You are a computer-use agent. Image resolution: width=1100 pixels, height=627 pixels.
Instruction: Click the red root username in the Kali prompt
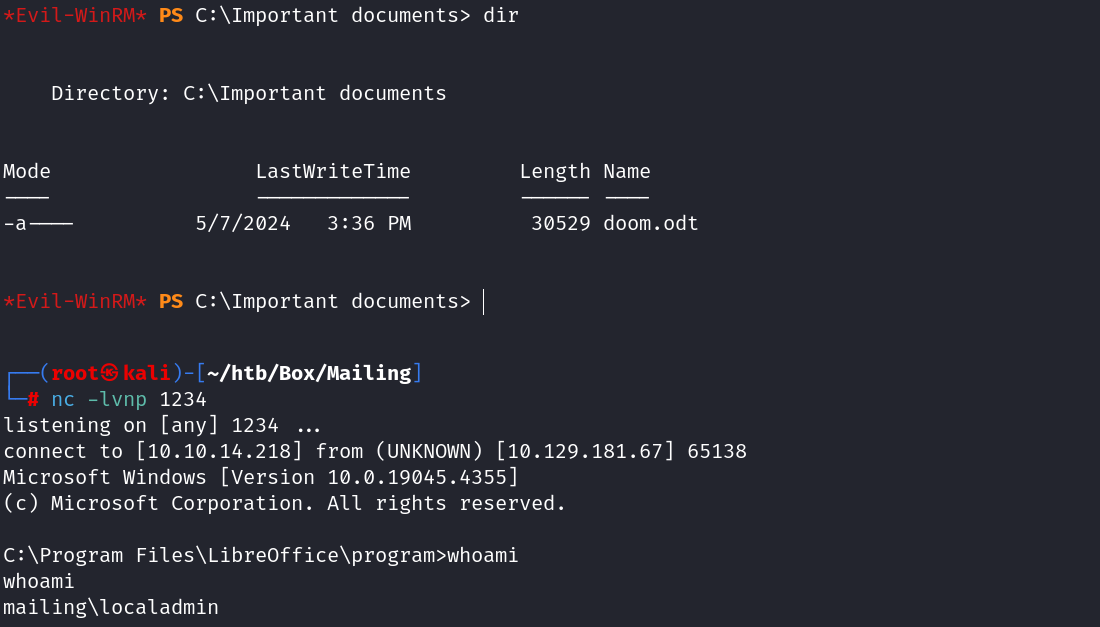(x=75, y=373)
